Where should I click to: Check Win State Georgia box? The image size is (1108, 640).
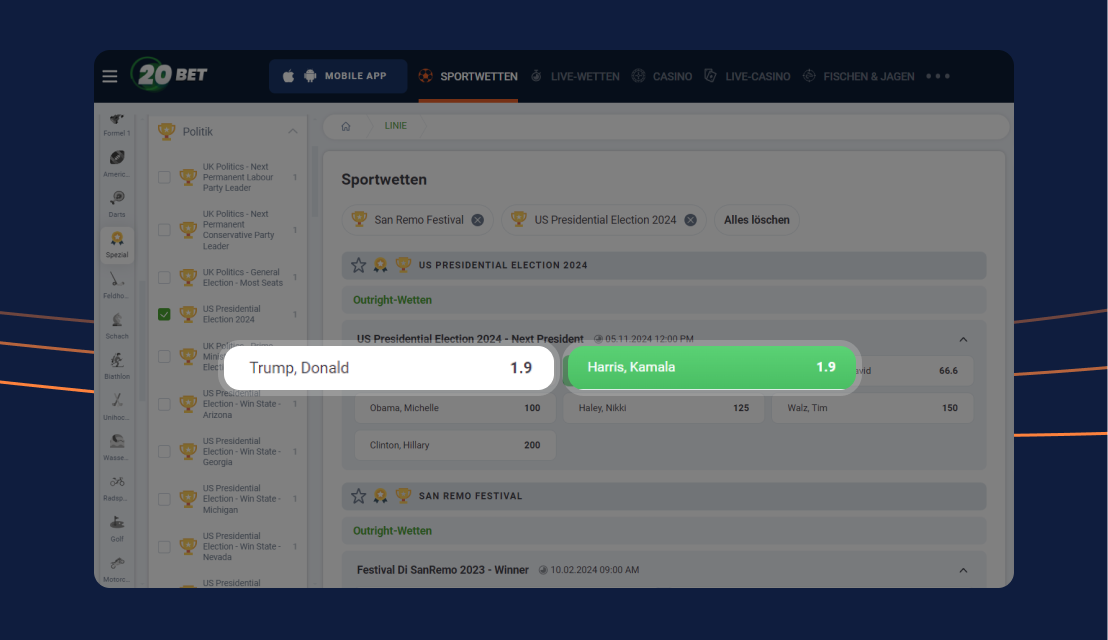click(x=164, y=451)
